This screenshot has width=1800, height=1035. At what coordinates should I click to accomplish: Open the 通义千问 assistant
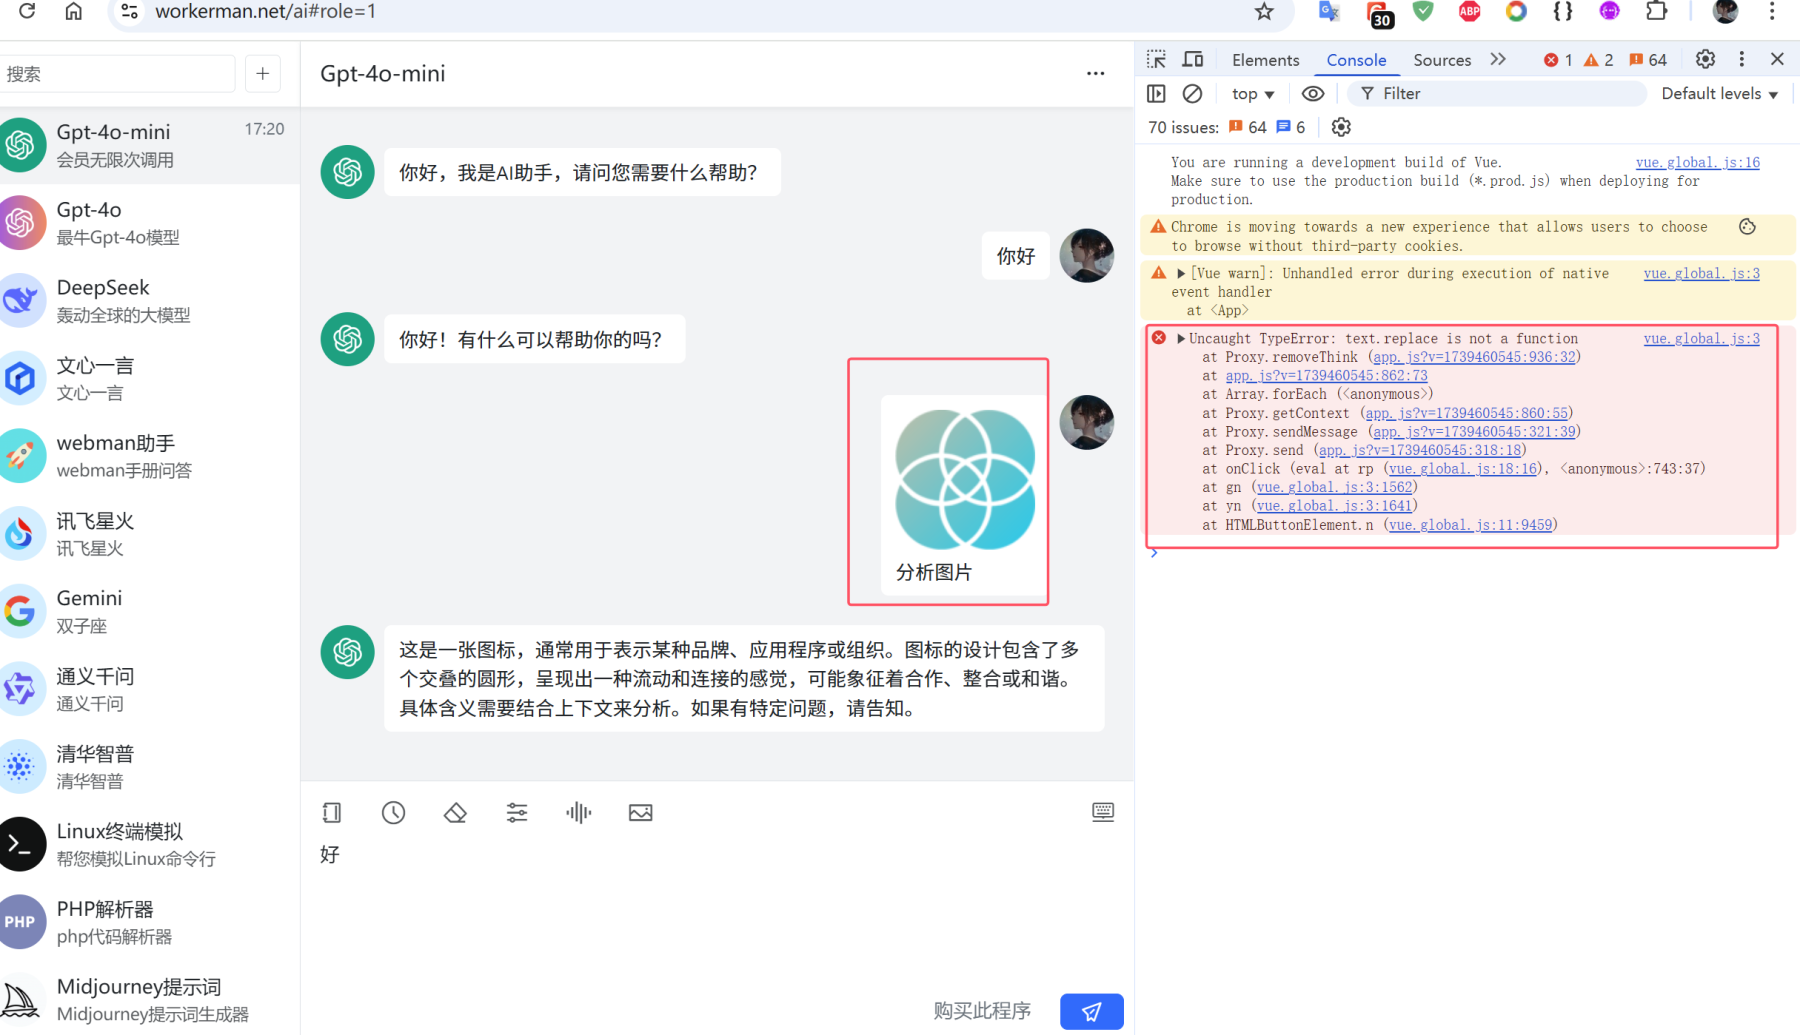(150, 689)
